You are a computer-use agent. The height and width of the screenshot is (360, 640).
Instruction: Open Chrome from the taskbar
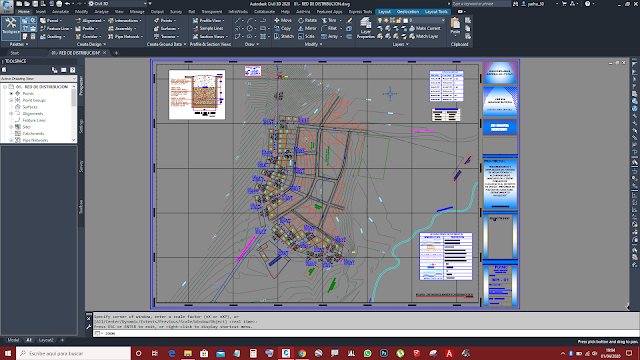[x=302, y=353]
